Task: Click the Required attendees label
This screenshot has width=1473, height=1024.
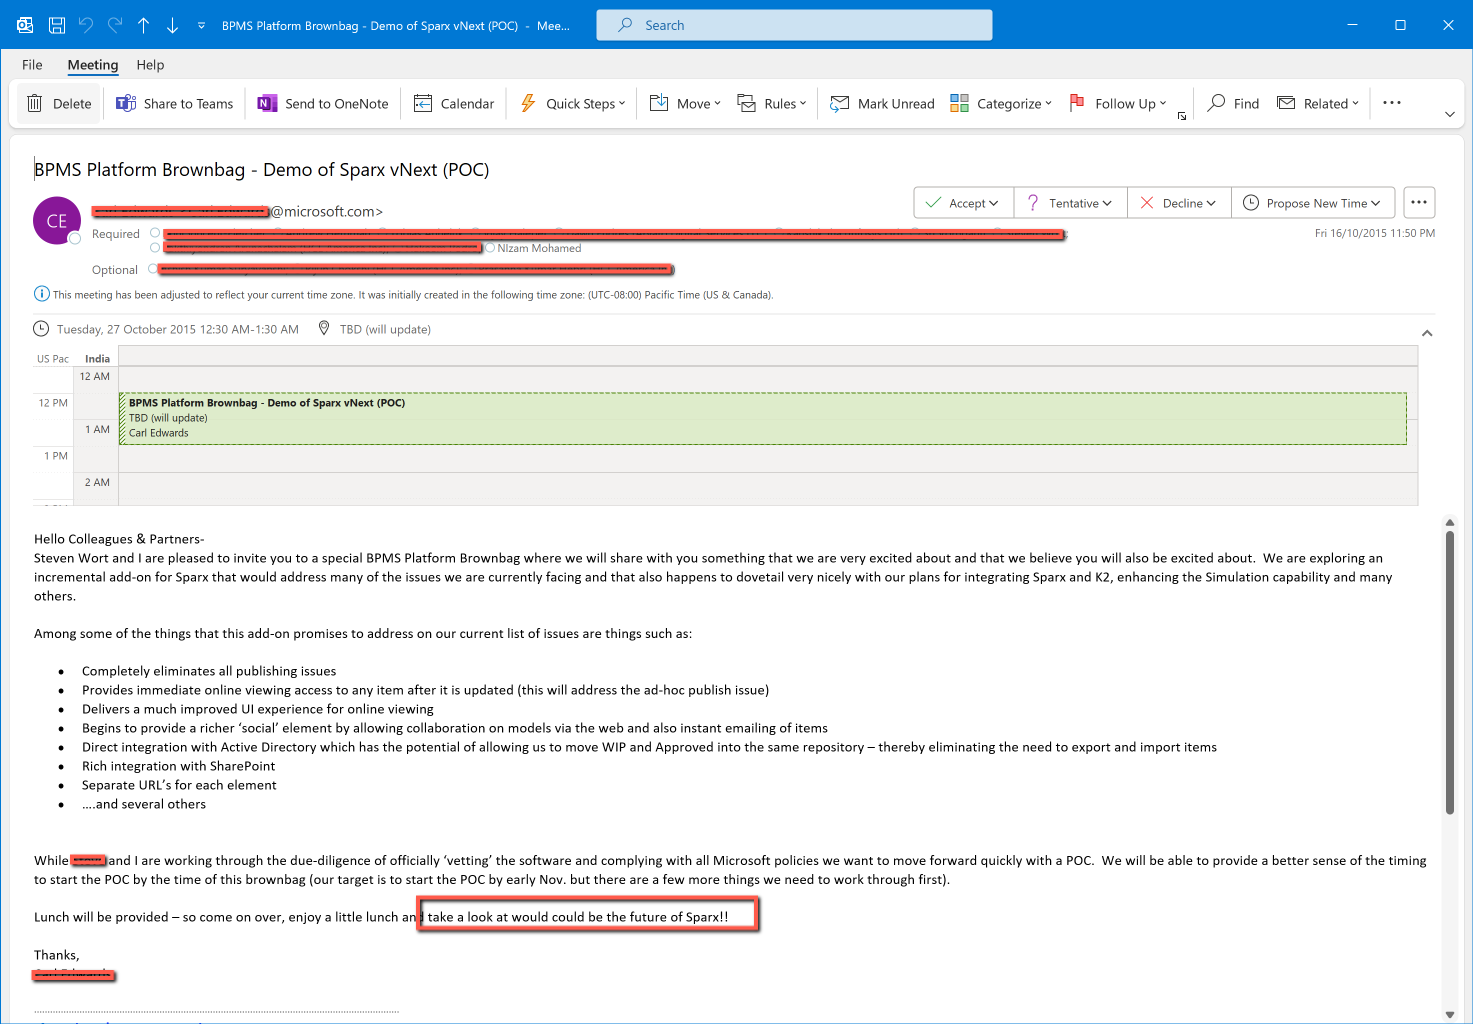Action: (x=116, y=234)
